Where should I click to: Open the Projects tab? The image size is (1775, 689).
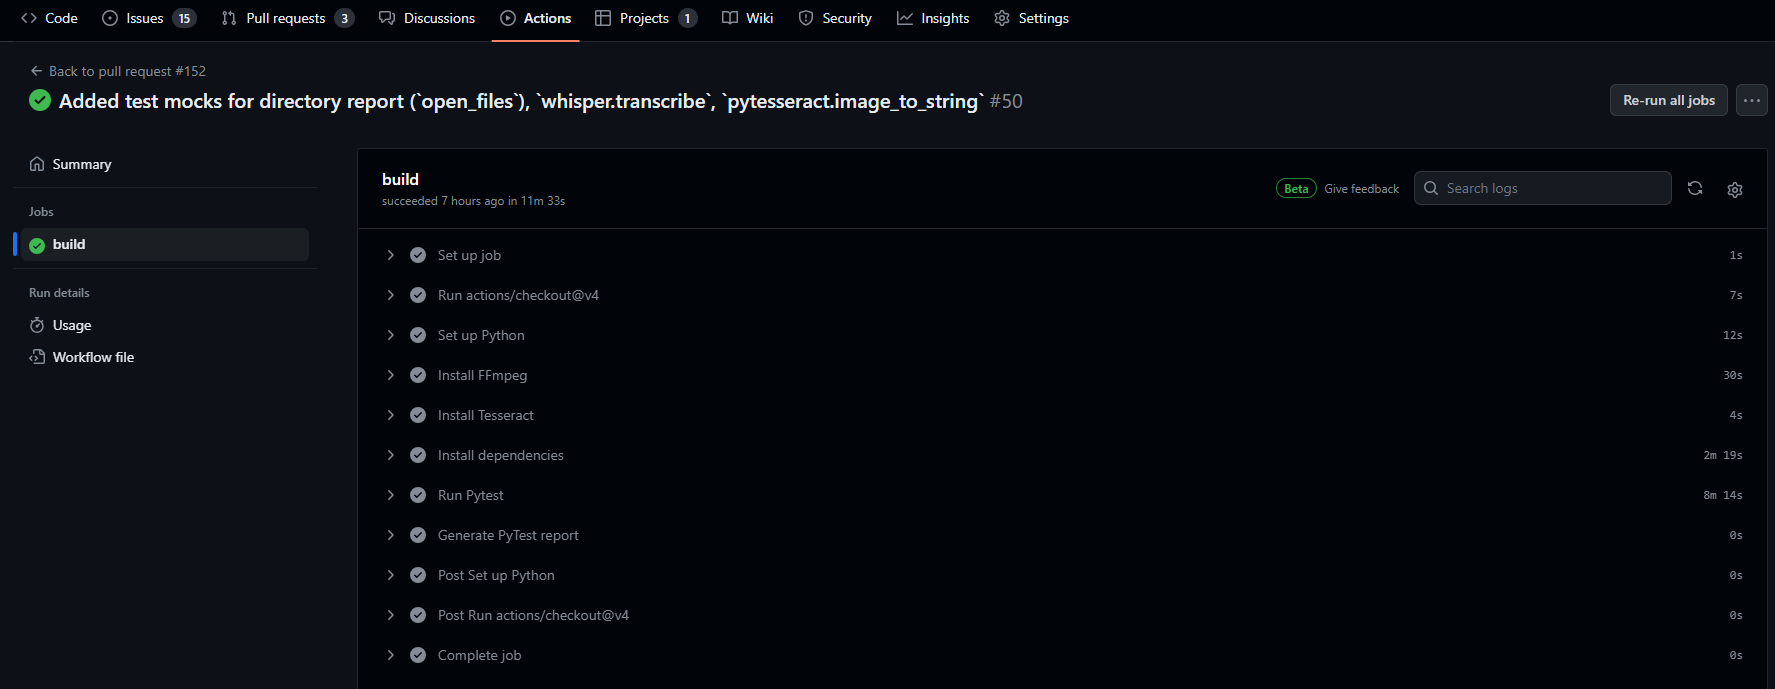click(646, 18)
